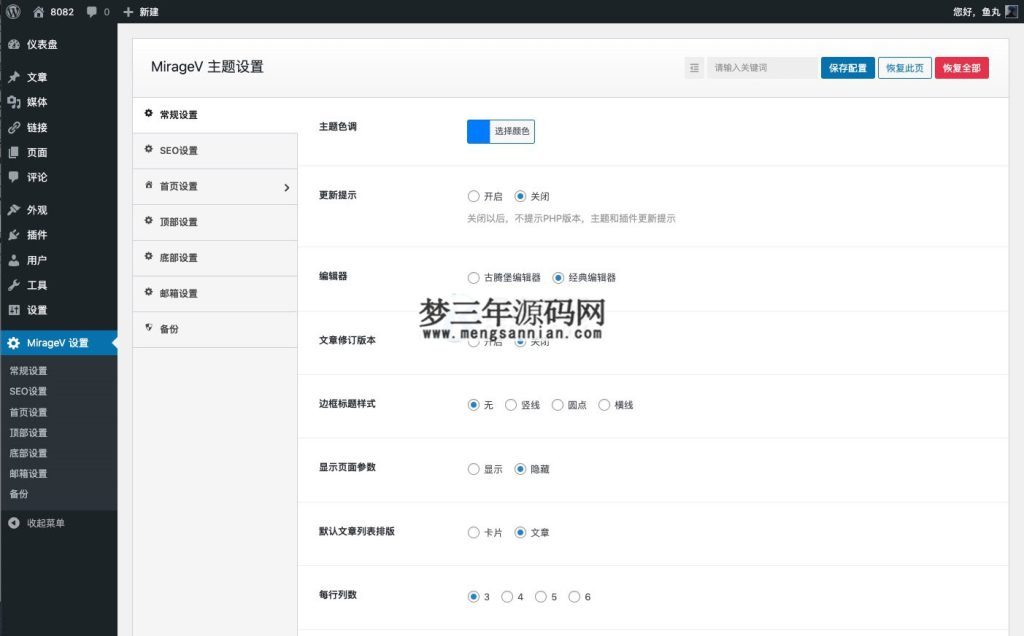Screen dimensions: 1024x636
Task: Expand the 首页设置 section chevron
Action: click(287, 186)
